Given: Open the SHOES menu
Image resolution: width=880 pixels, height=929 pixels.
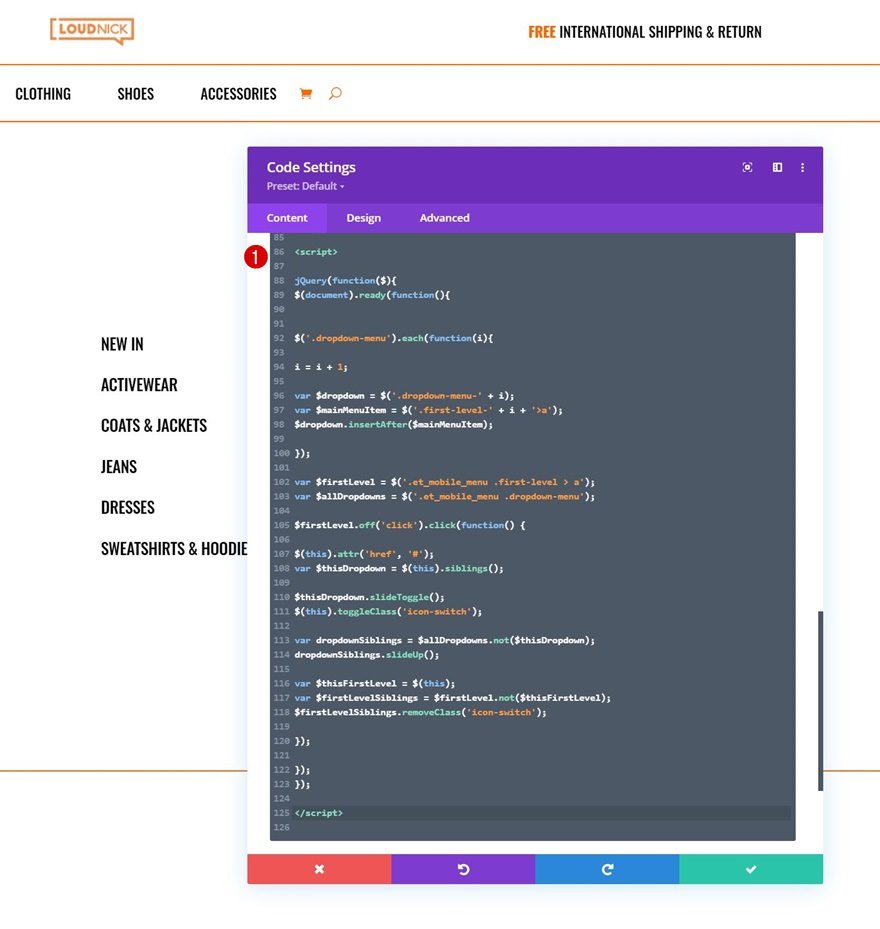Looking at the screenshot, I should (135, 93).
